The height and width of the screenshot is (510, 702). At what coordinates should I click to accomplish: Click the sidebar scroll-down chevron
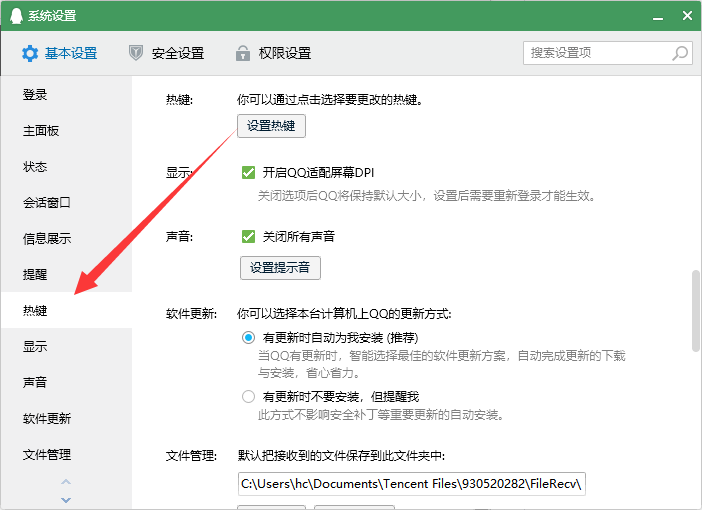pos(66,500)
